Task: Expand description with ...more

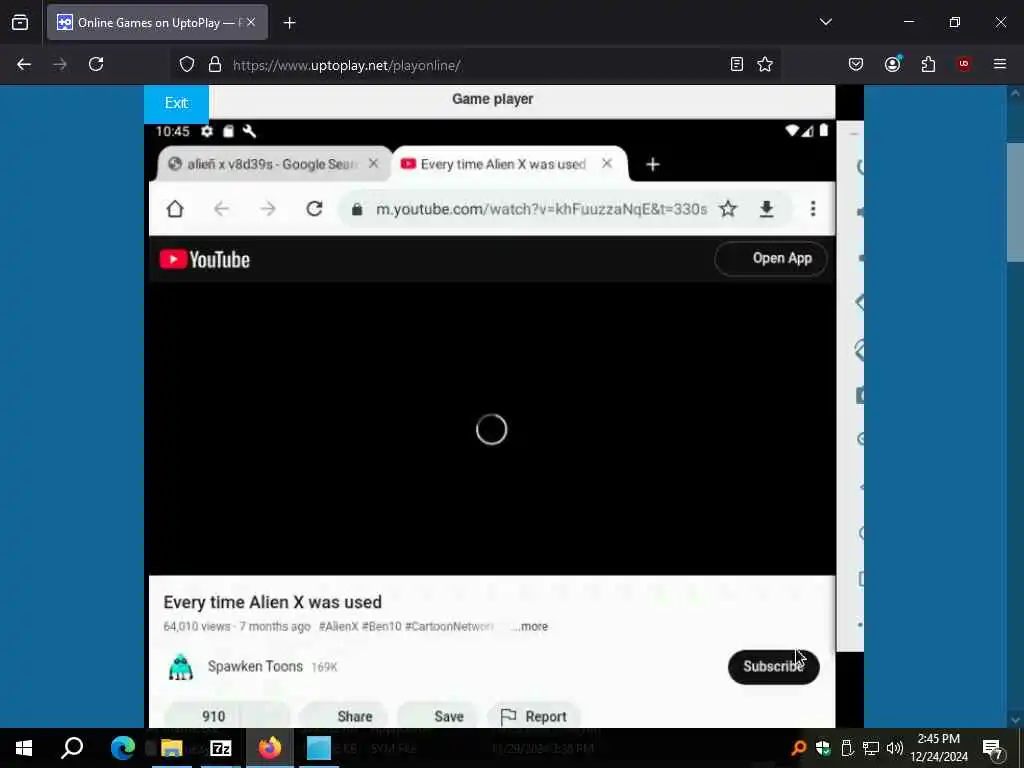Action: pos(530,626)
